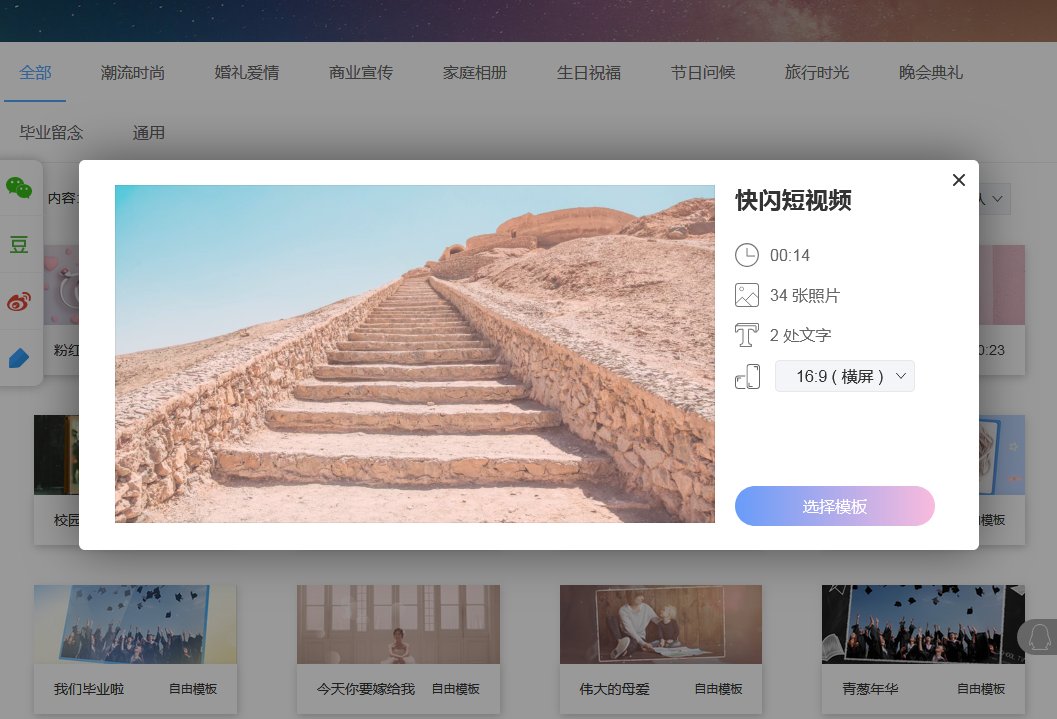
Task: Click the green Douban share icon
Action: point(20,243)
